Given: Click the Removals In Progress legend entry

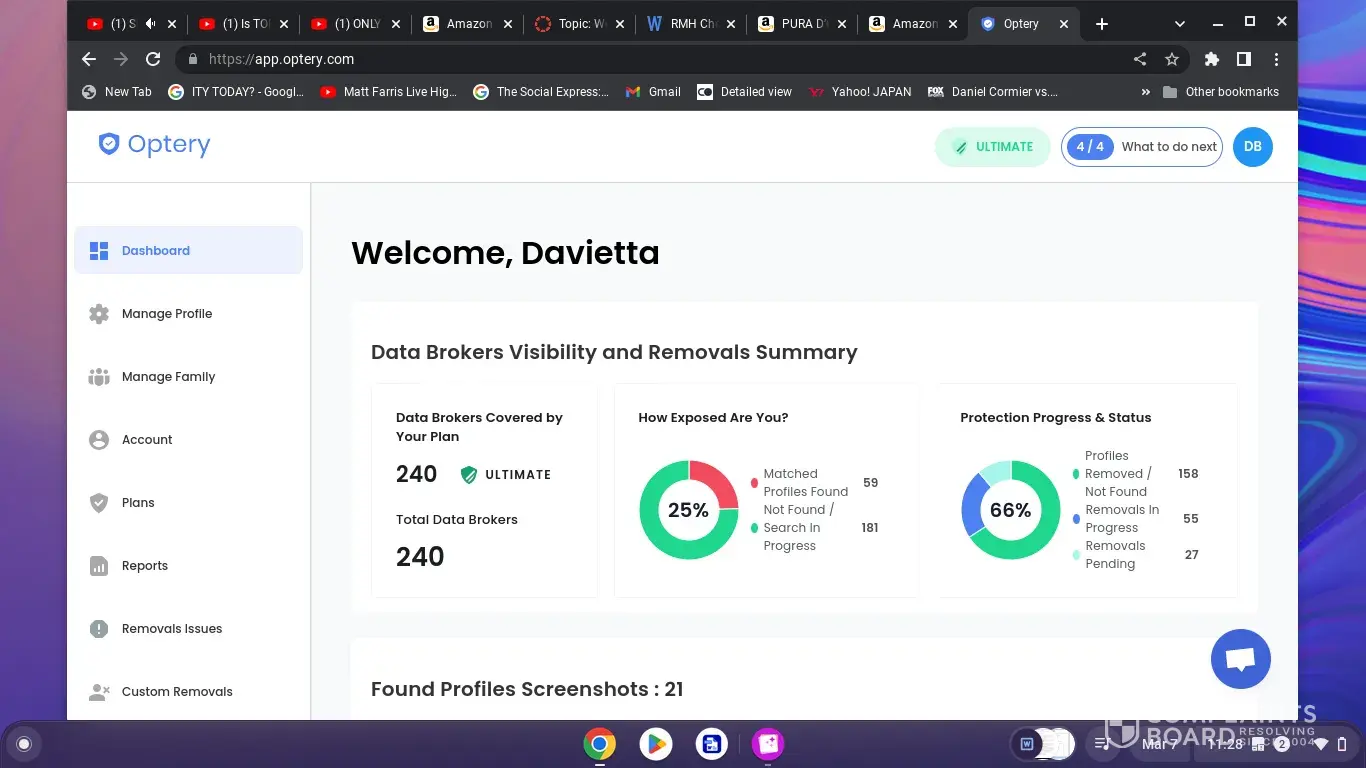Looking at the screenshot, I should pos(1135,519).
